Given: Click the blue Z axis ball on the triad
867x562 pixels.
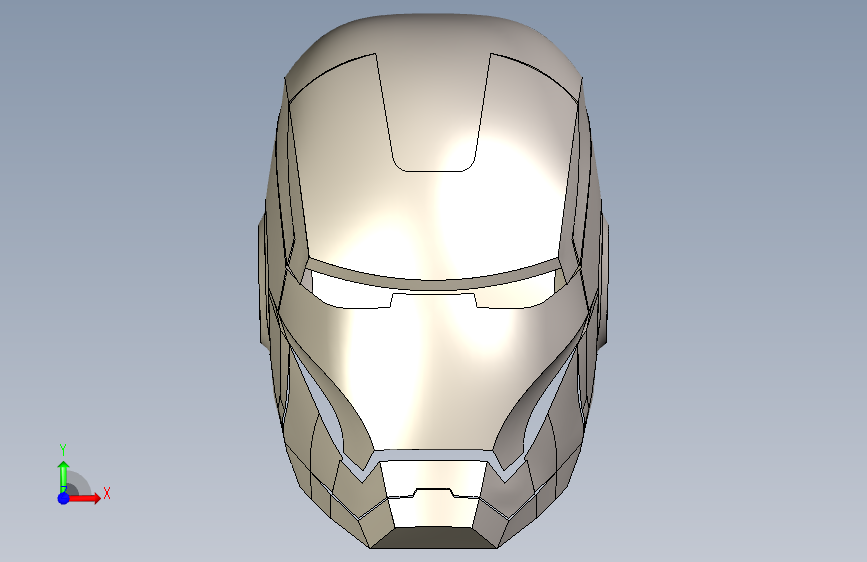Looking at the screenshot, I should pos(64,498).
